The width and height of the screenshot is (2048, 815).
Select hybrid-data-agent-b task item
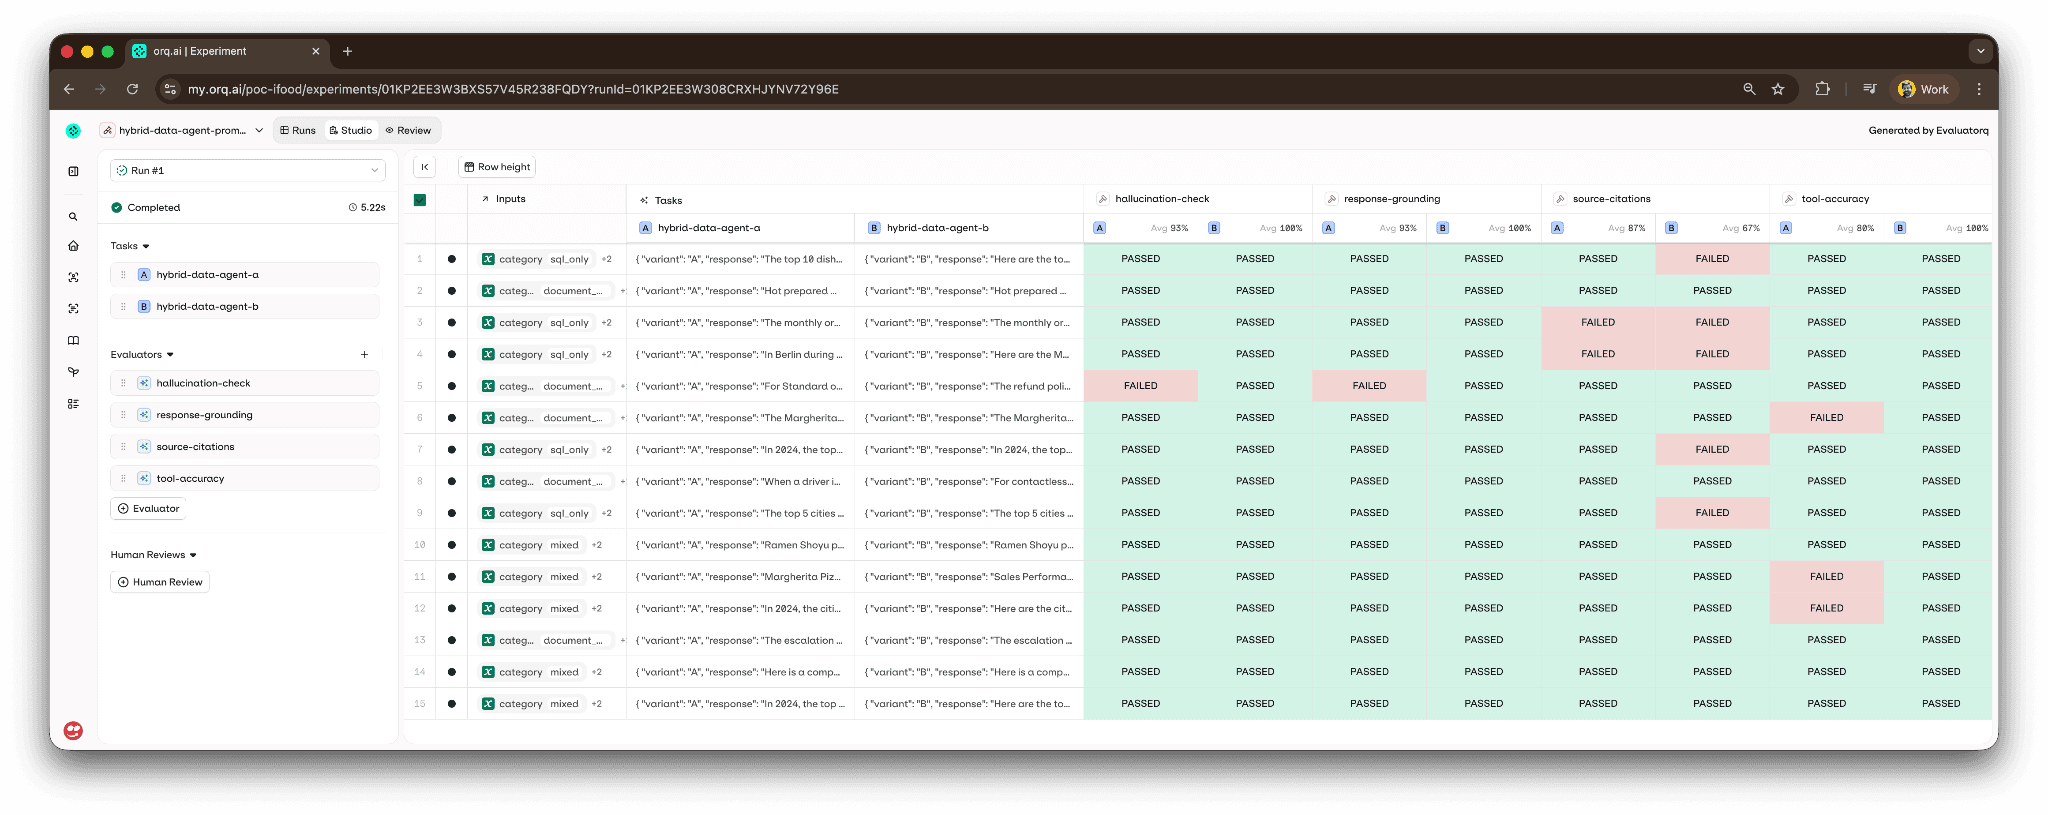point(245,306)
